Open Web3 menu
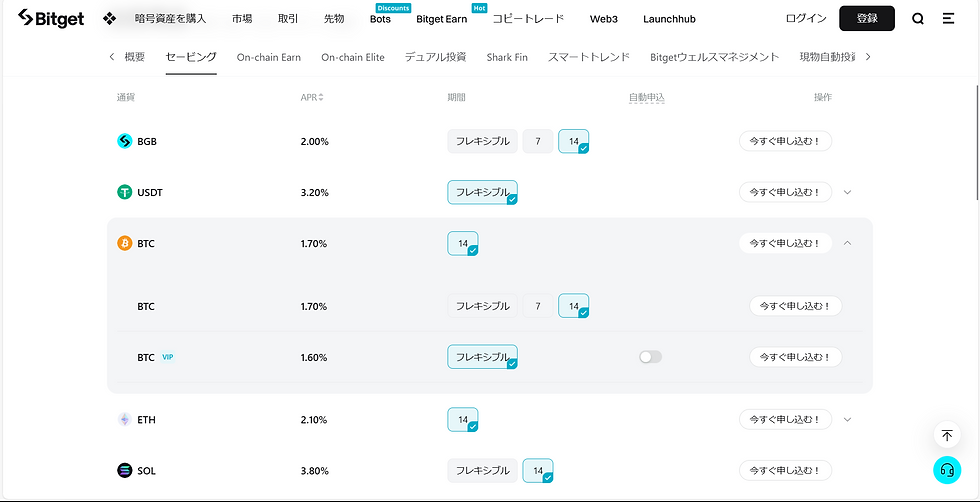 tap(604, 19)
